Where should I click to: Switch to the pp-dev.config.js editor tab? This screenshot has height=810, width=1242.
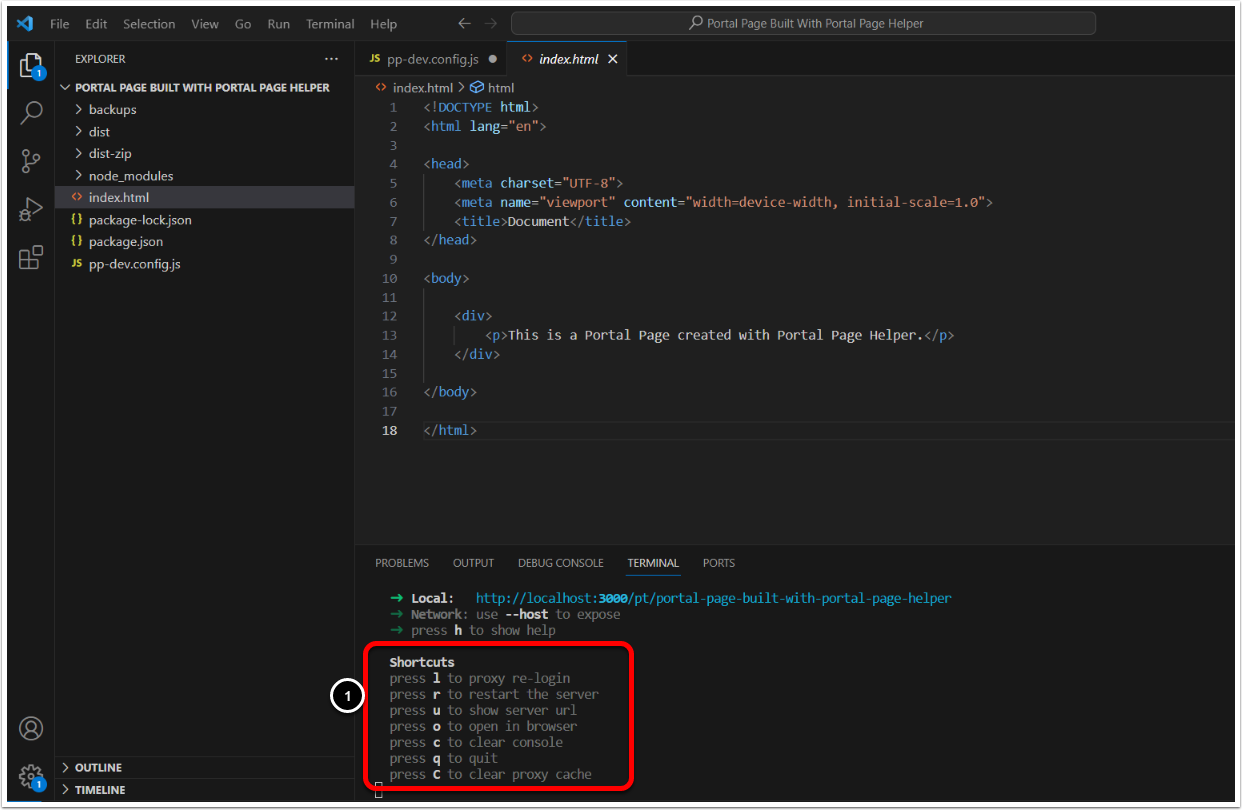432,59
